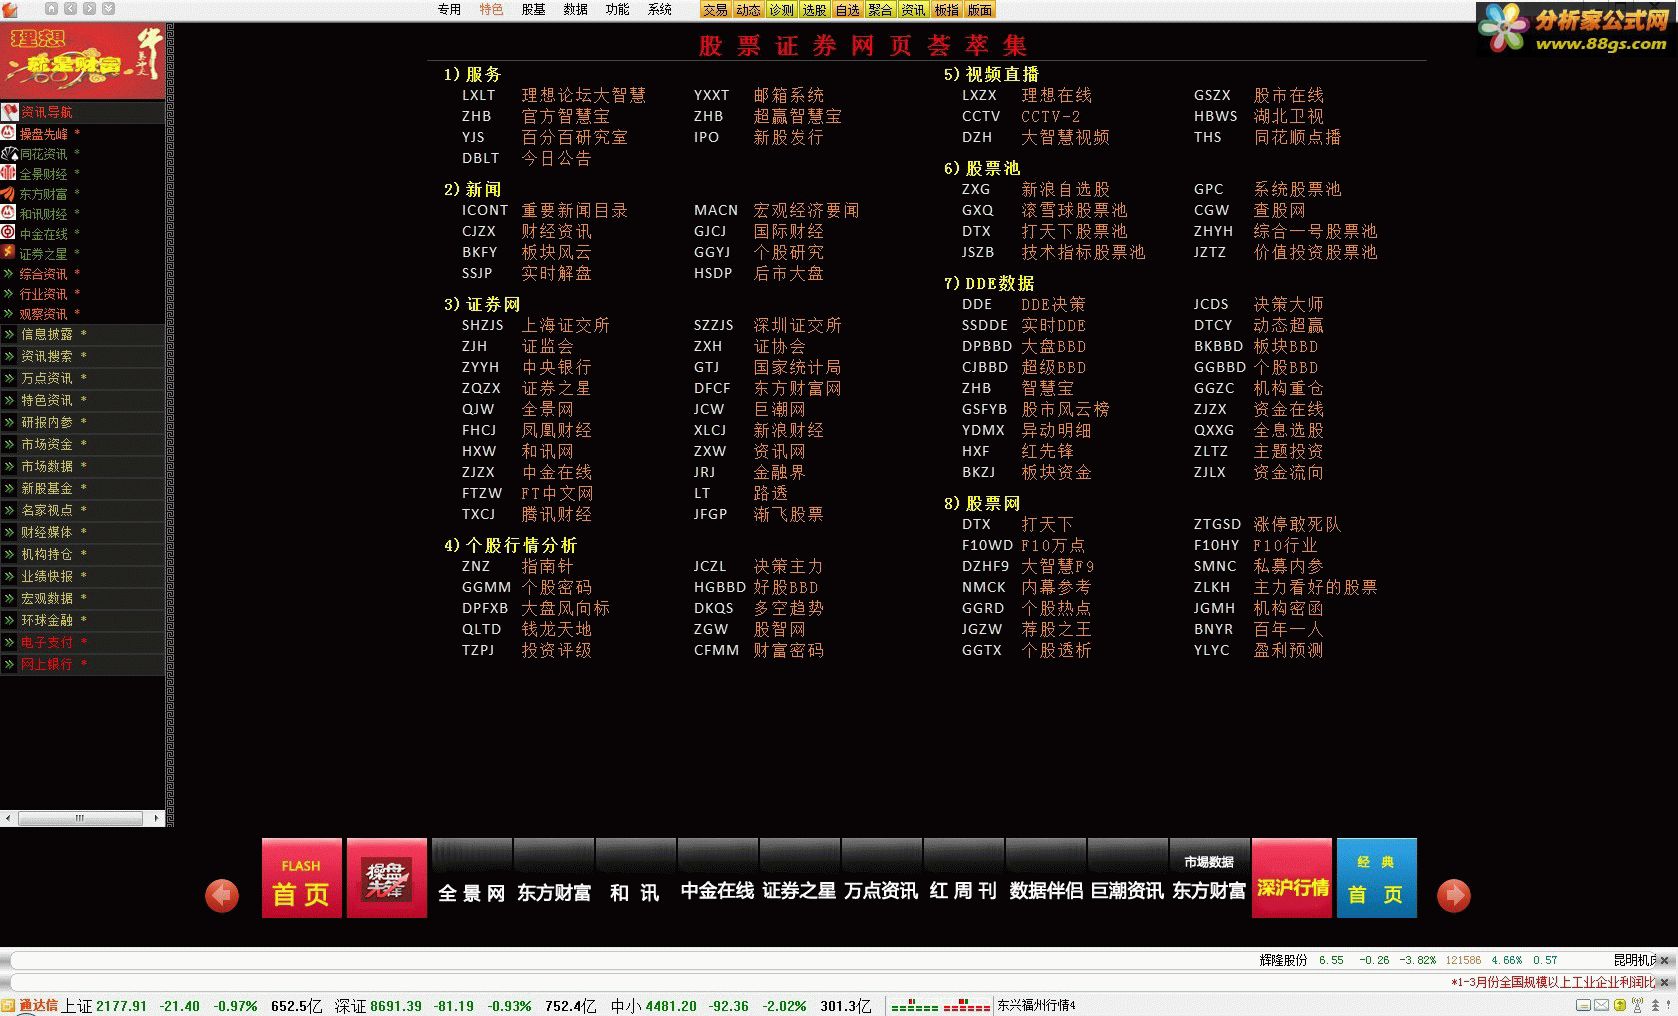Click the sidebar horizontal scrollbar thumb
1678x1016 pixels.
pyautogui.click(x=80, y=818)
